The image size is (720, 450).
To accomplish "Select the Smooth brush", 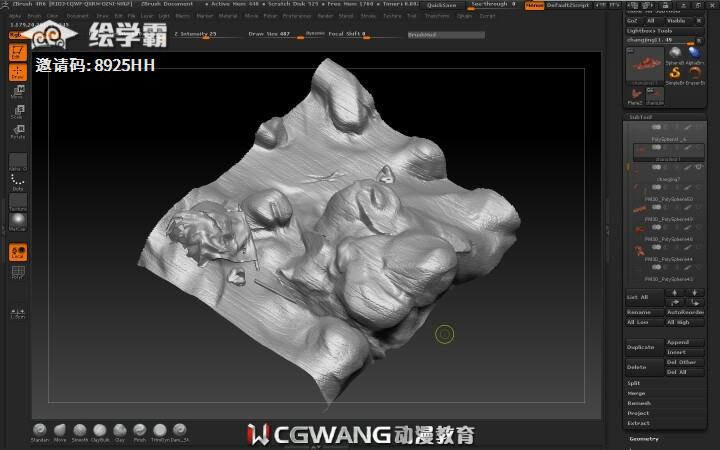I will click(80, 433).
